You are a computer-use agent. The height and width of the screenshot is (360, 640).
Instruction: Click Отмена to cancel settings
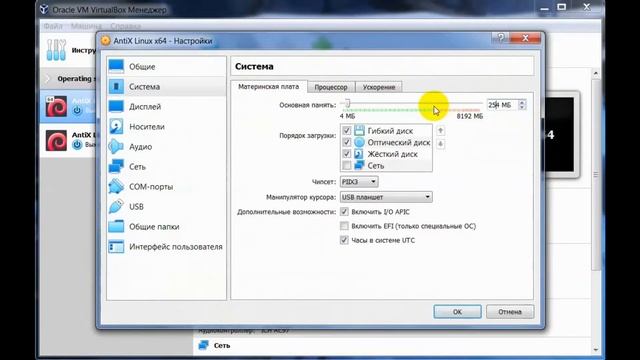(x=510, y=312)
